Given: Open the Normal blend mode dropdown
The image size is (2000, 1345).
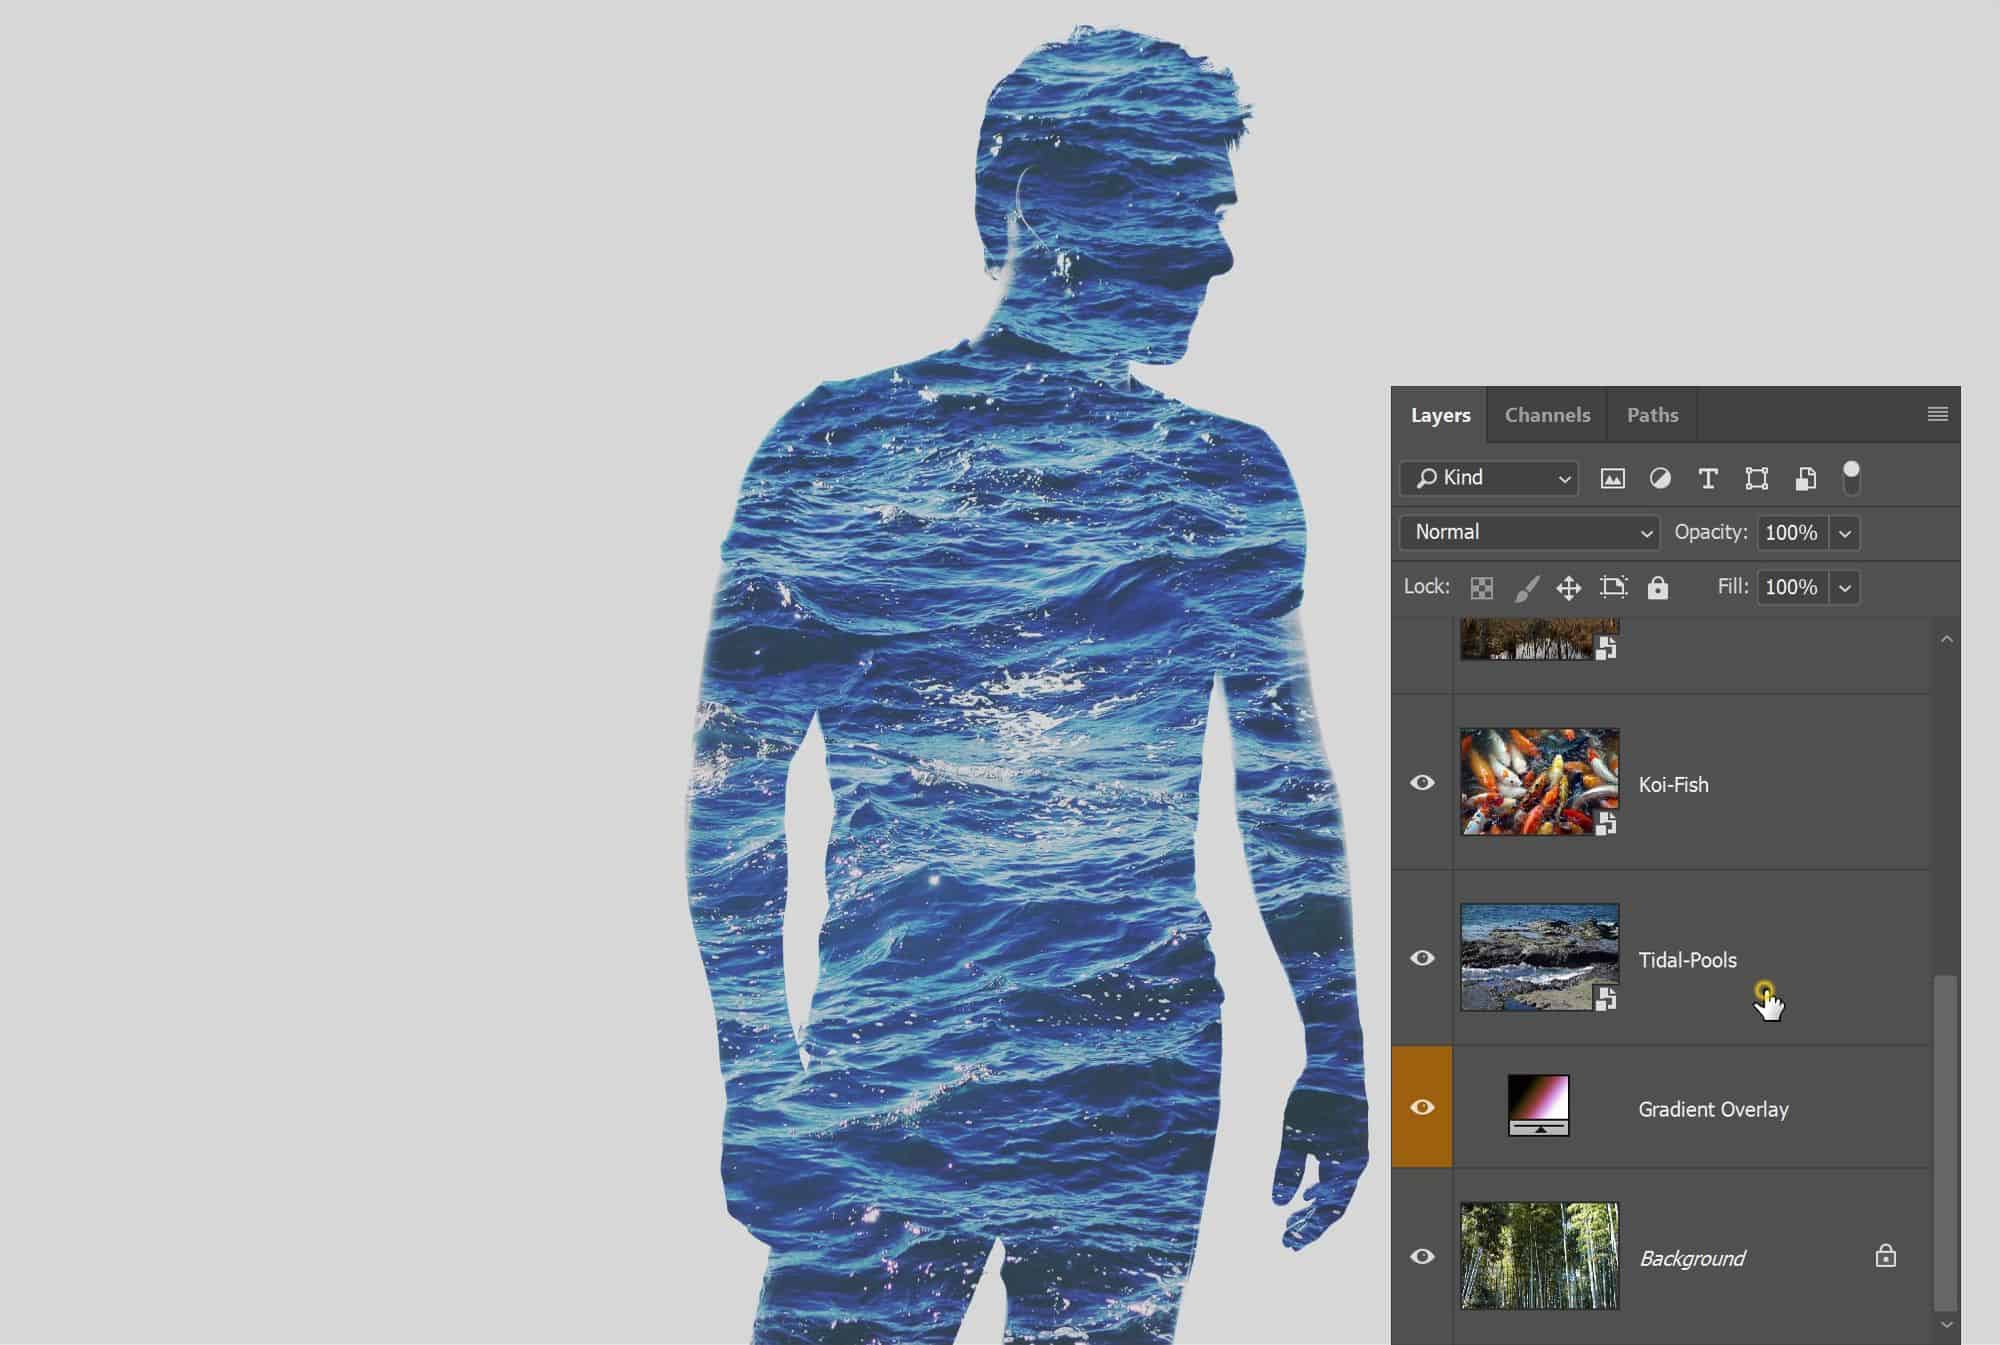Looking at the screenshot, I should tap(1530, 533).
